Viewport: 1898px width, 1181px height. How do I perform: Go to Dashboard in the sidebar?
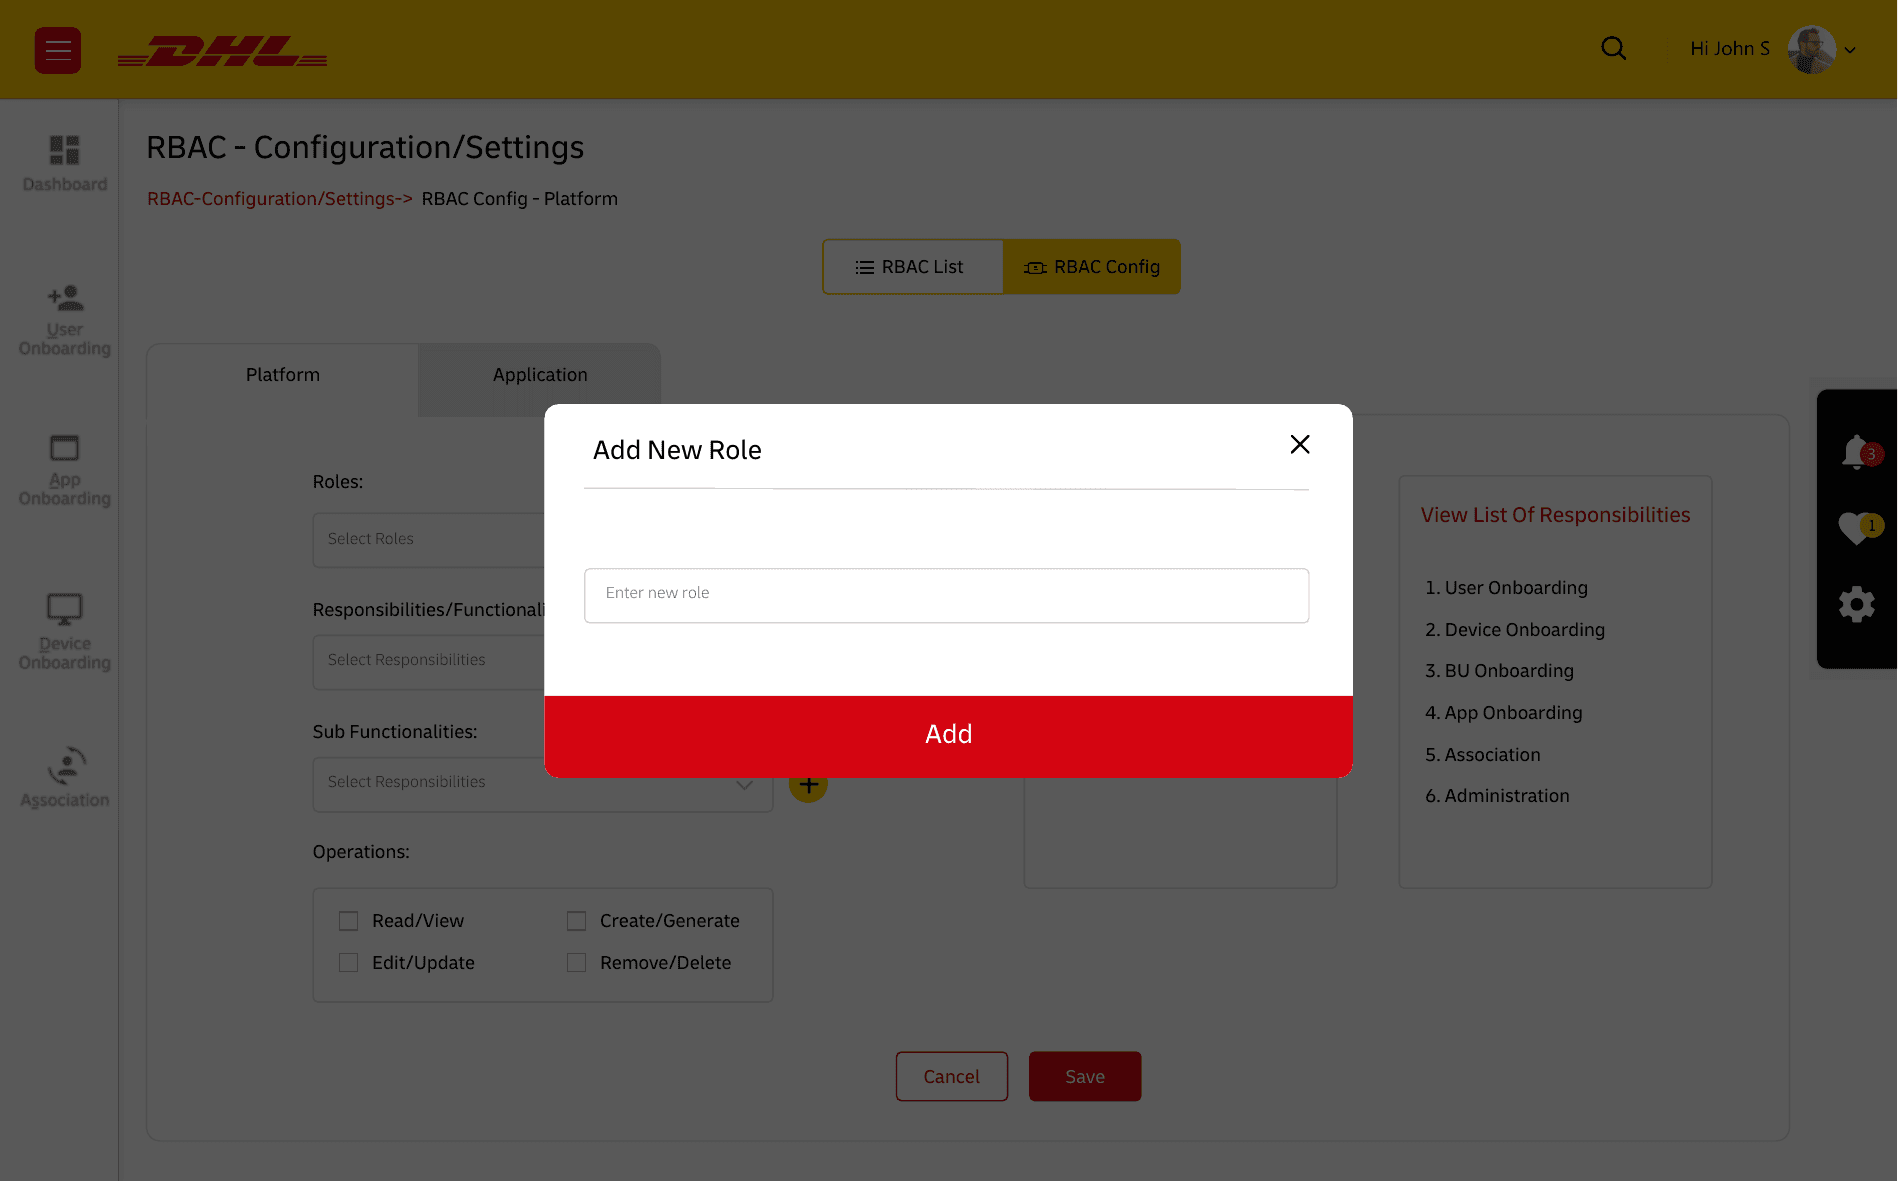(x=65, y=164)
